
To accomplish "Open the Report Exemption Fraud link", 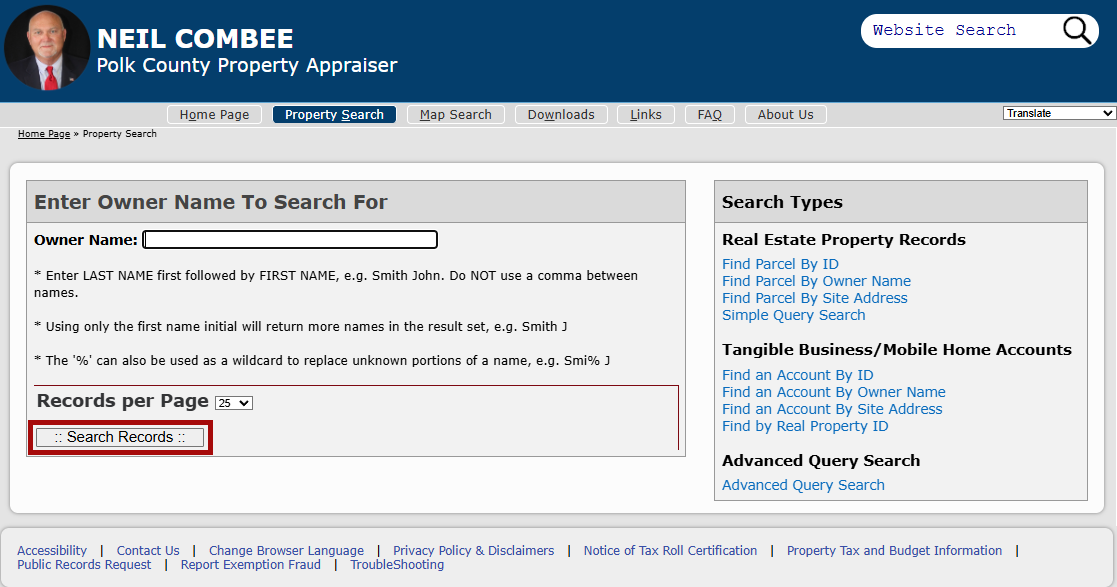I will point(250,564).
